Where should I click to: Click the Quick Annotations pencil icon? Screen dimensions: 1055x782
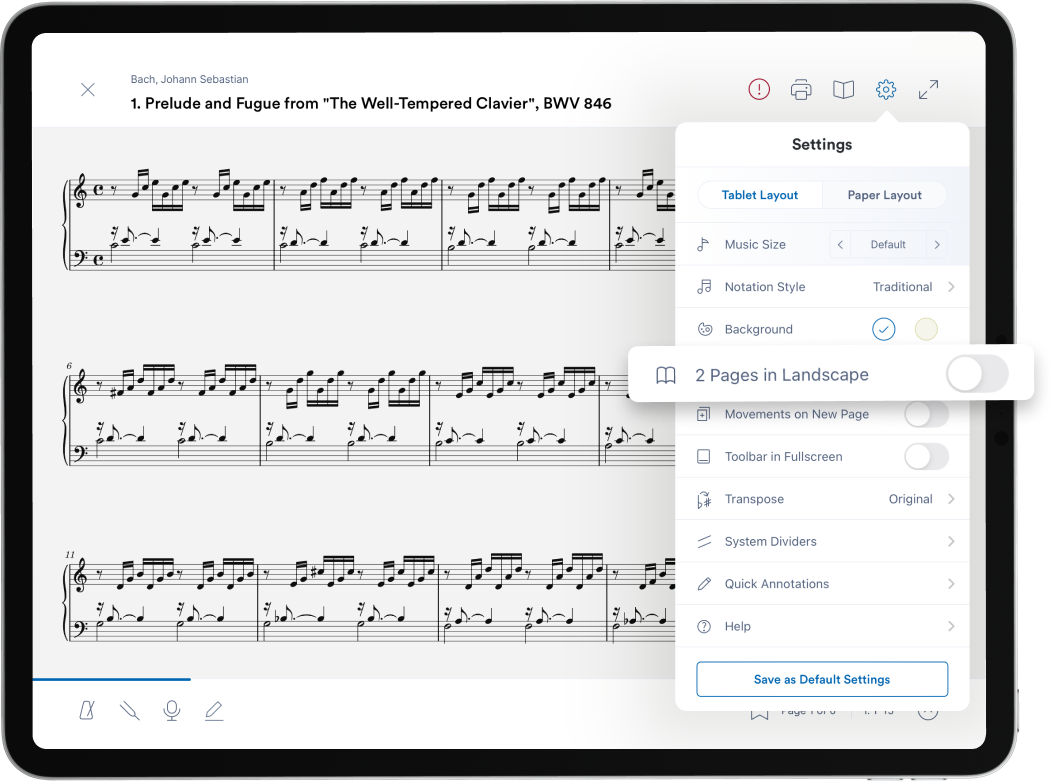[704, 584]
